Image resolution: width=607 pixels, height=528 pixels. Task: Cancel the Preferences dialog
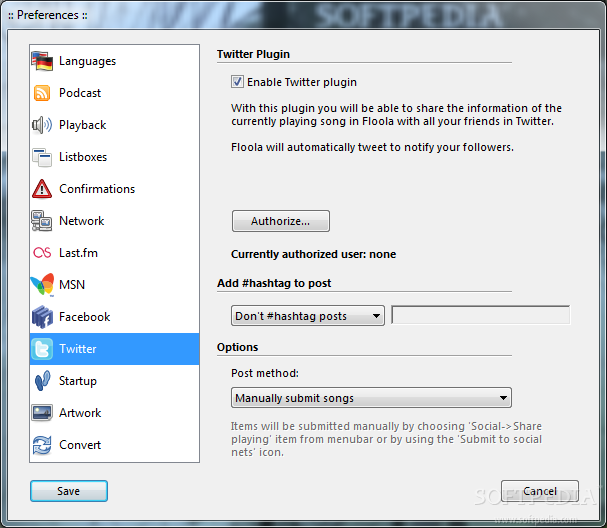pos(540,491)
